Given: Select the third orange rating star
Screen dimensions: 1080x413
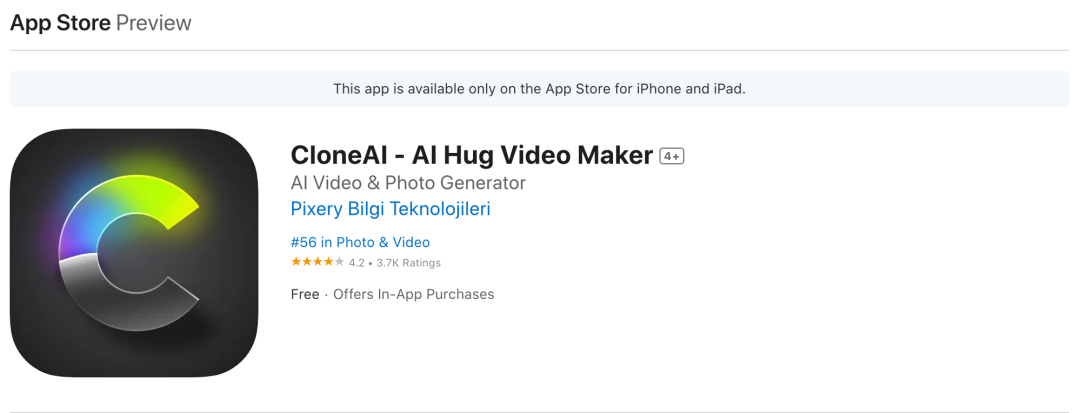Looking at the screenshot, I should coord(318,262).
